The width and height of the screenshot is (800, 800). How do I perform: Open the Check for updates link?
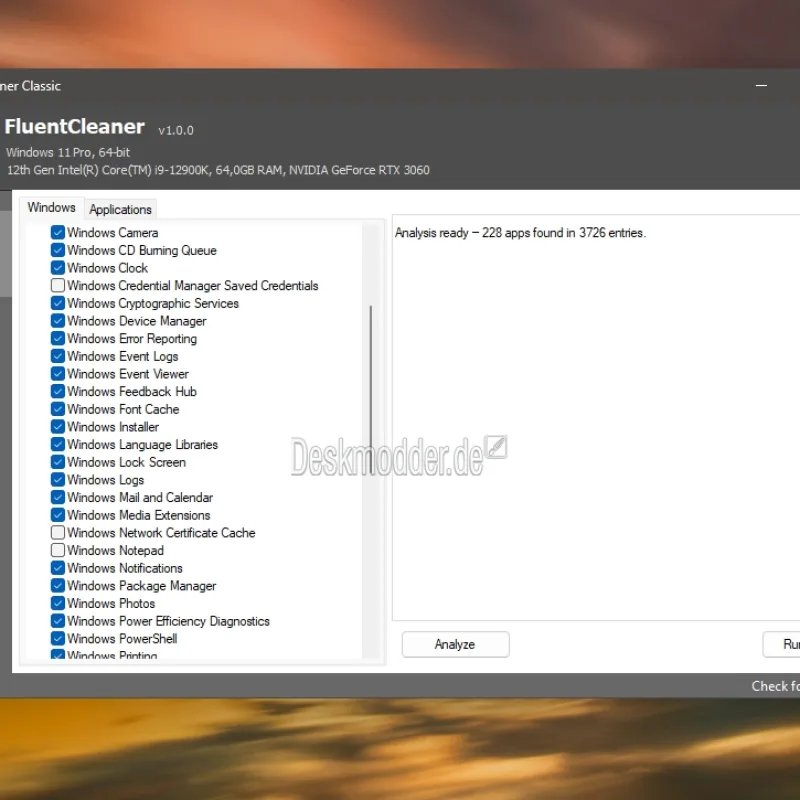[x=776, y=686]
